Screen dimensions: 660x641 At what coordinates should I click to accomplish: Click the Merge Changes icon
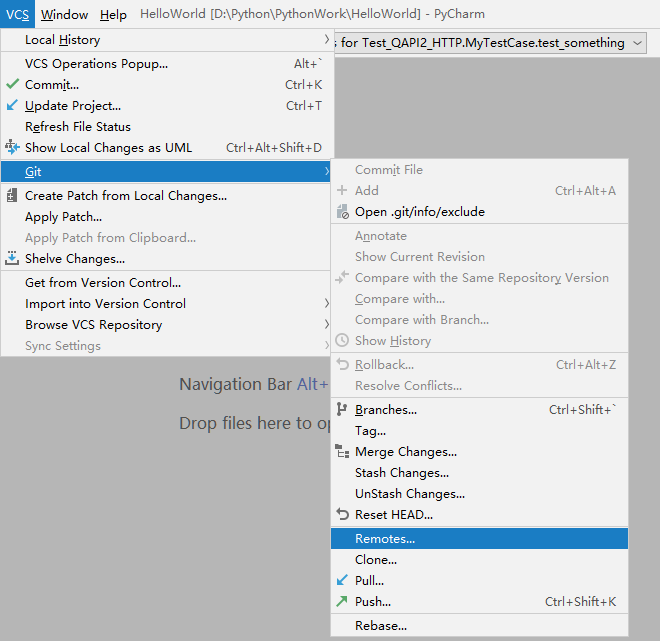(x=342, y=451)
